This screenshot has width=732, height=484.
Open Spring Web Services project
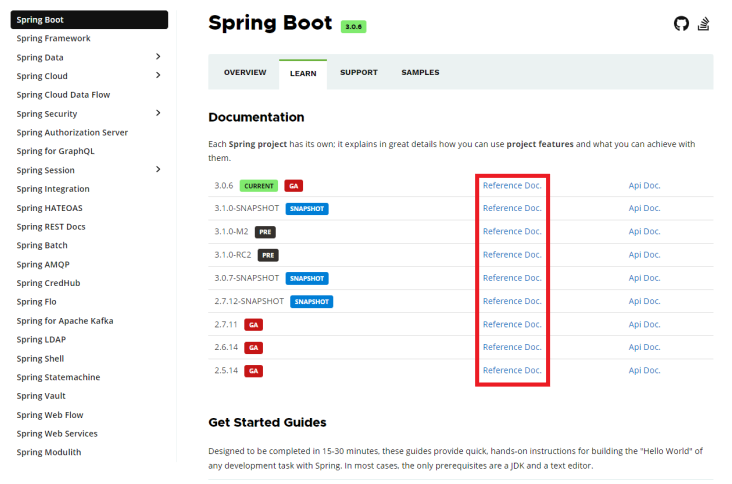point(57,434)
